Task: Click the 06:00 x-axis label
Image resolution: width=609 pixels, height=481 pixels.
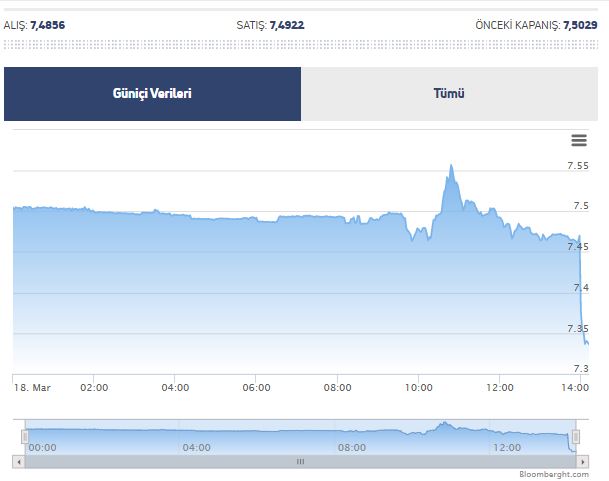Action: pyautogui.click(x=256, y=387)
